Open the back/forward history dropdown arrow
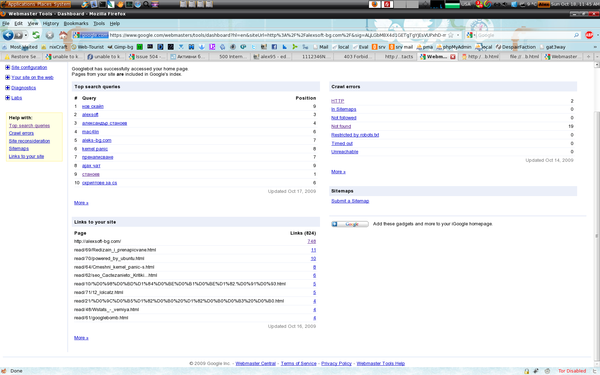Screen dimensions: 600x375 pos(26,35)
